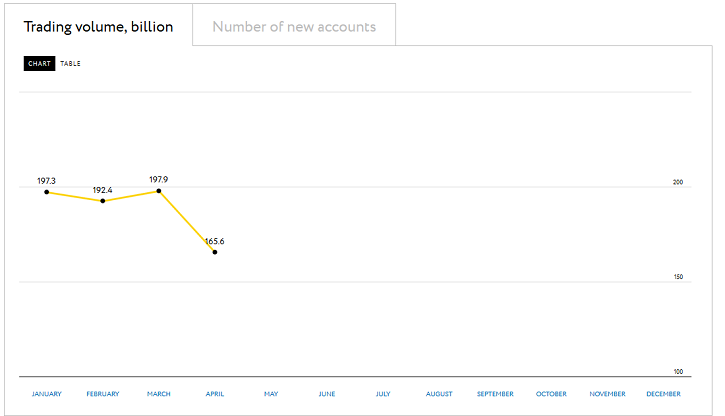Click the March data point 197.9
725x416 pixels.
pyautogui.click(x=159, y=191)
